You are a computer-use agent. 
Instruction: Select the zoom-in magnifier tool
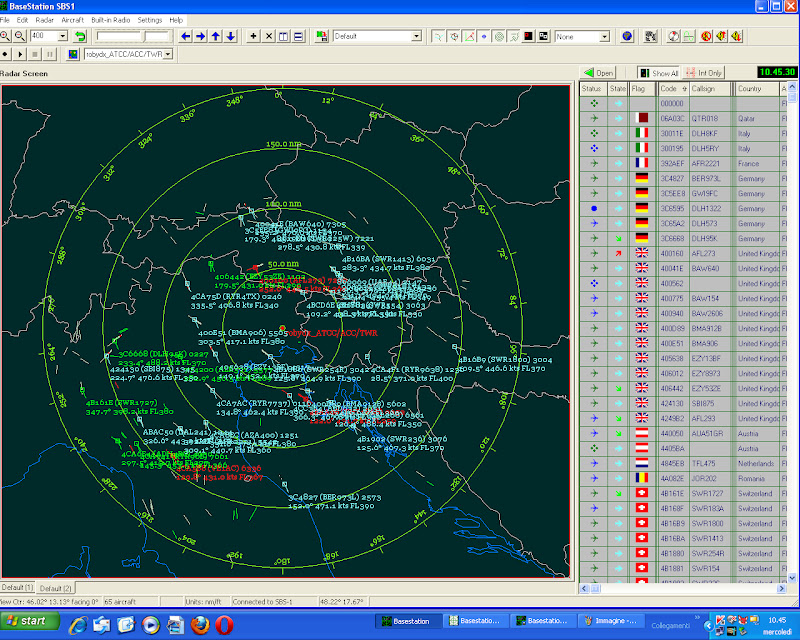(x=8, y=35)
